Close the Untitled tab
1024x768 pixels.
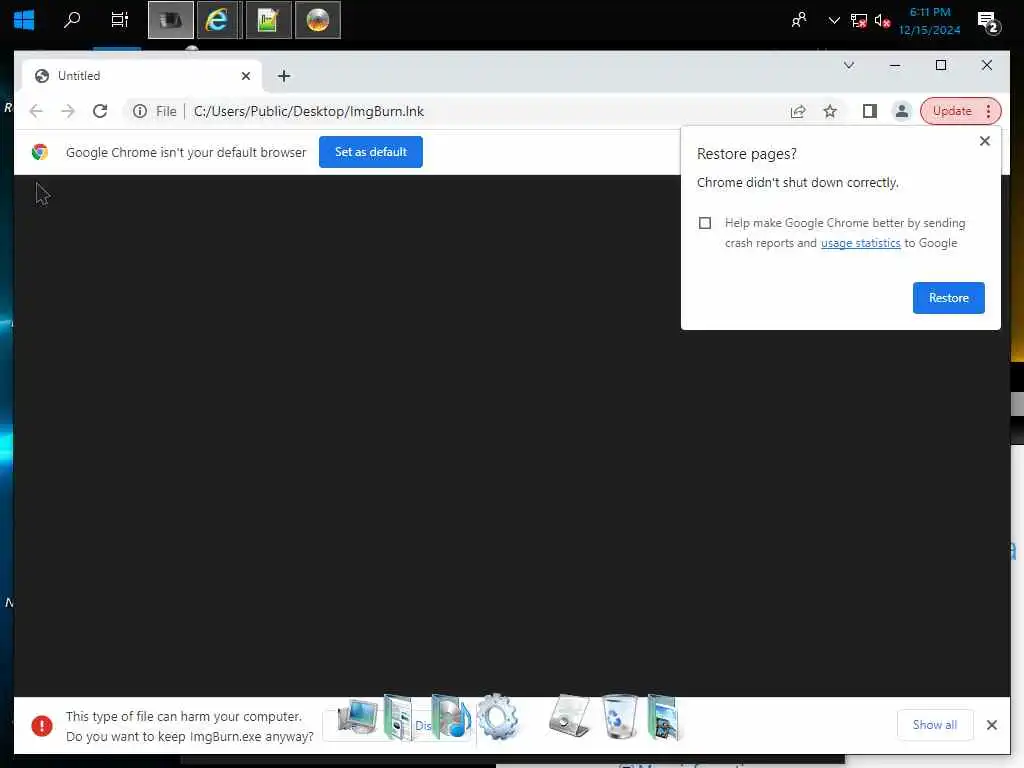point(246,76)
